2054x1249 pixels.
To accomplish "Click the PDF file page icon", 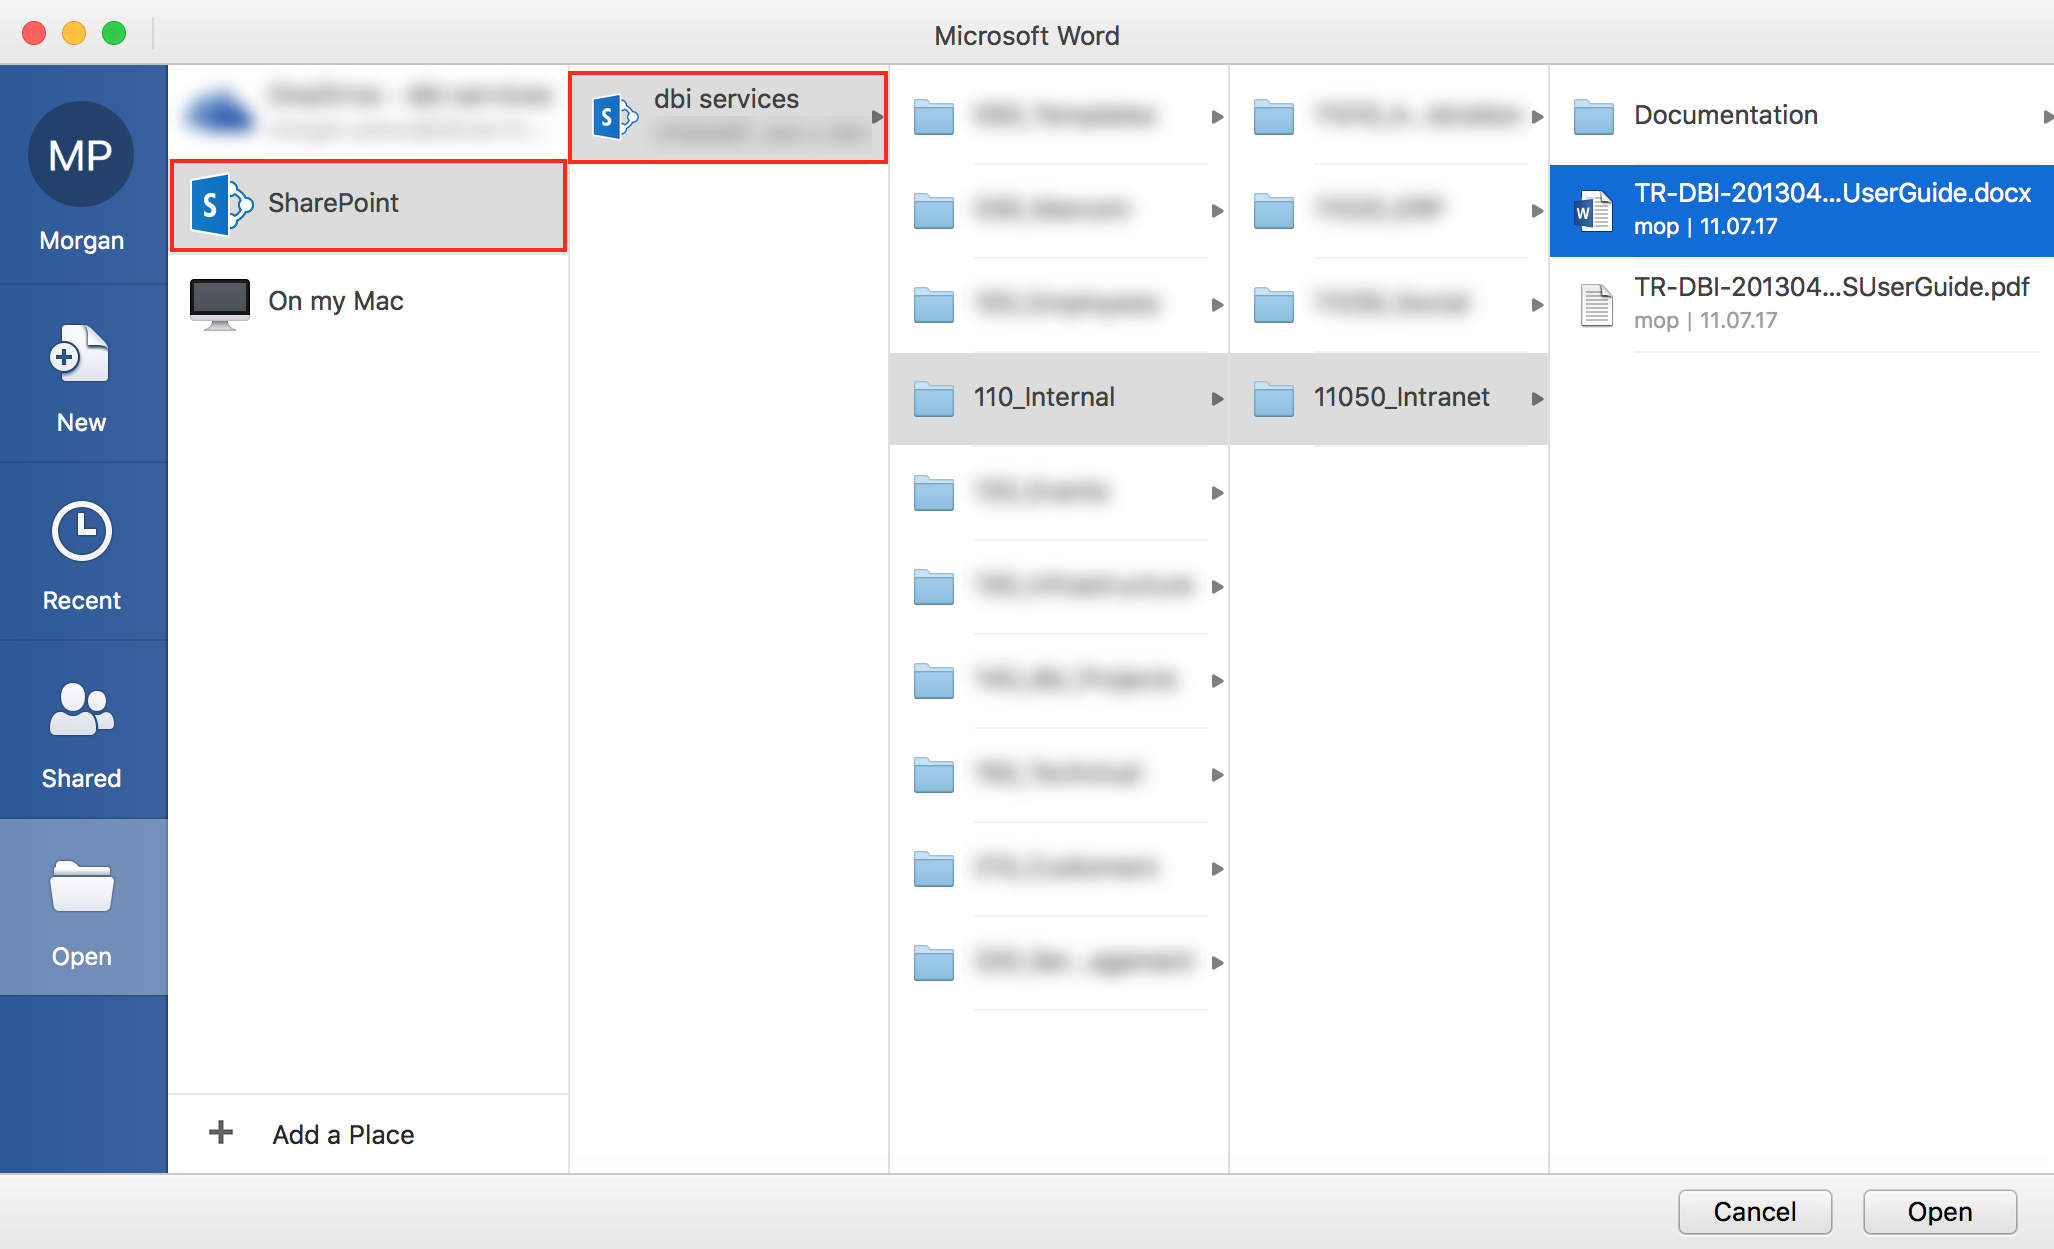I will (x=1596, y=305).
